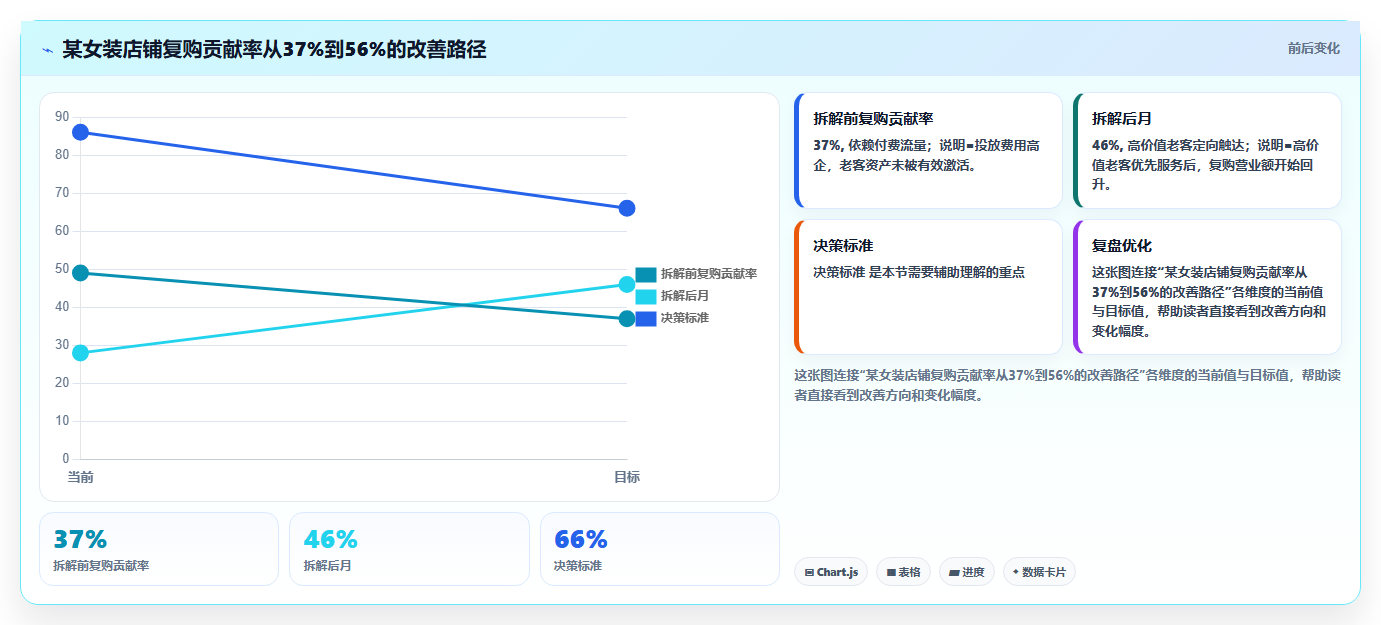Open the 复盘优化 info card
Screen dimensions: 1381x625
coord(1207,287)
